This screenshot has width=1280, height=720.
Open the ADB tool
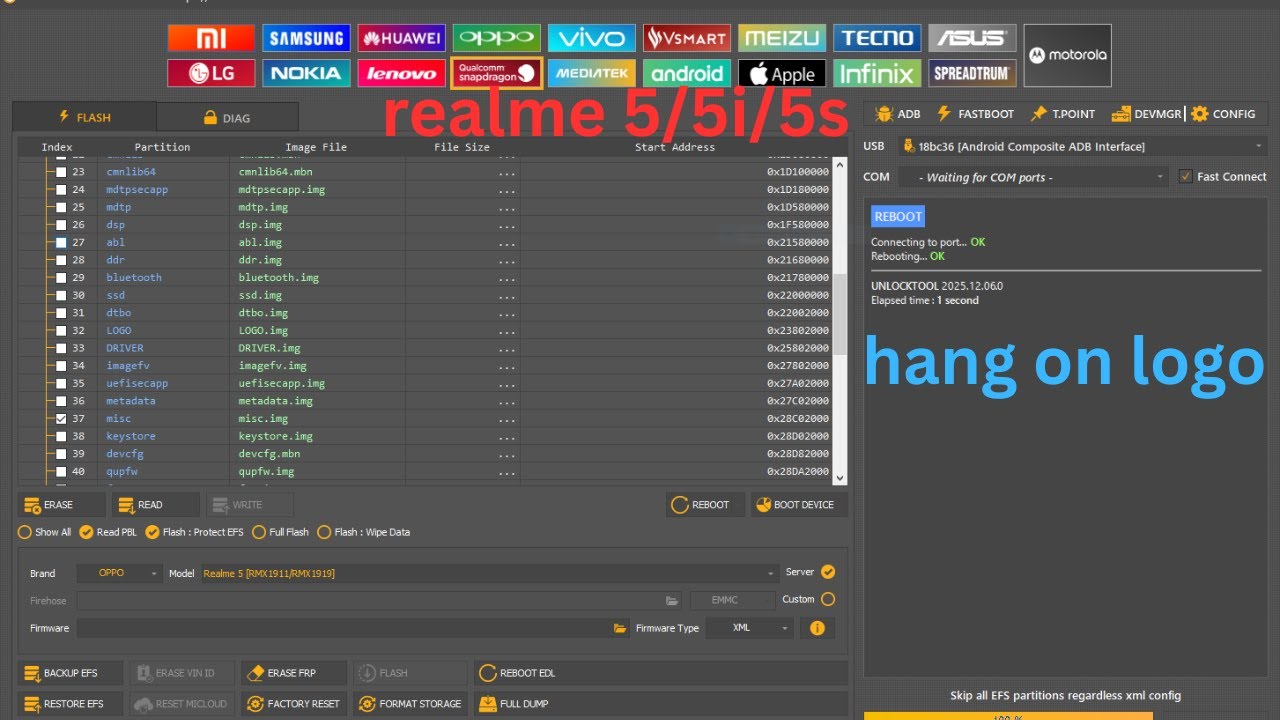click(x=898, y=114)
